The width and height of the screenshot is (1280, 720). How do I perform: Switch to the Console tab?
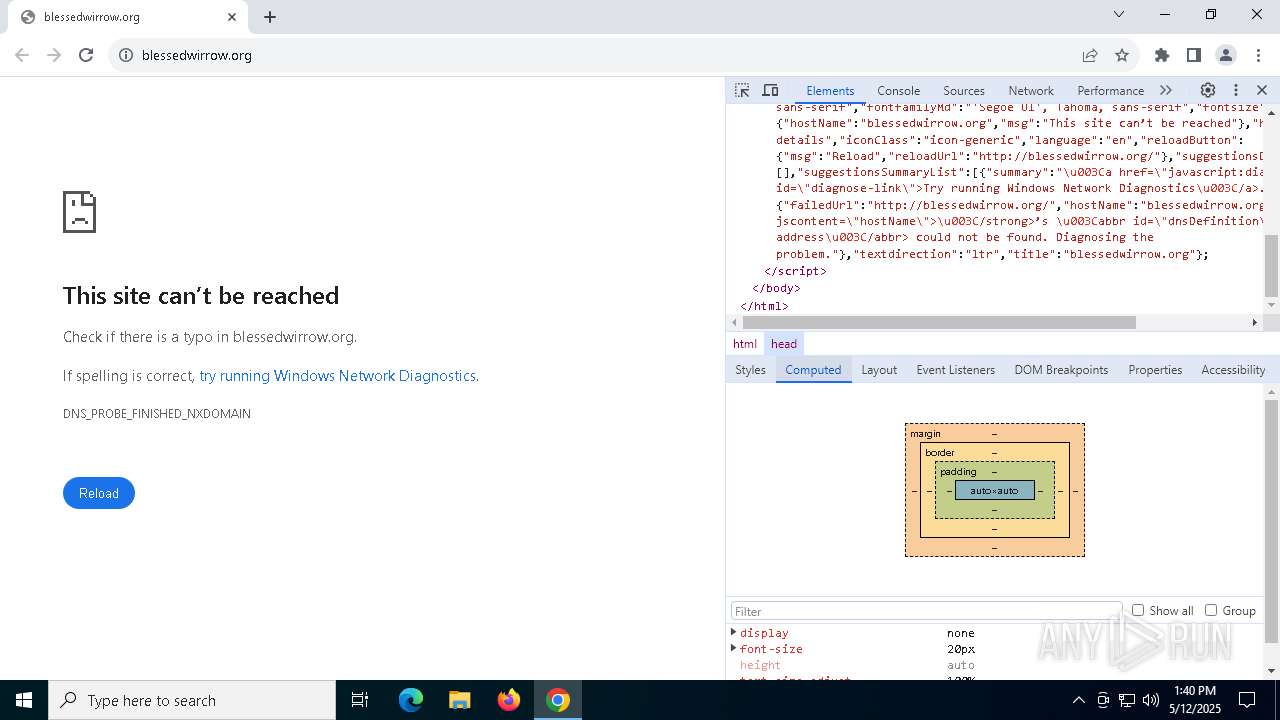point(898,90)
